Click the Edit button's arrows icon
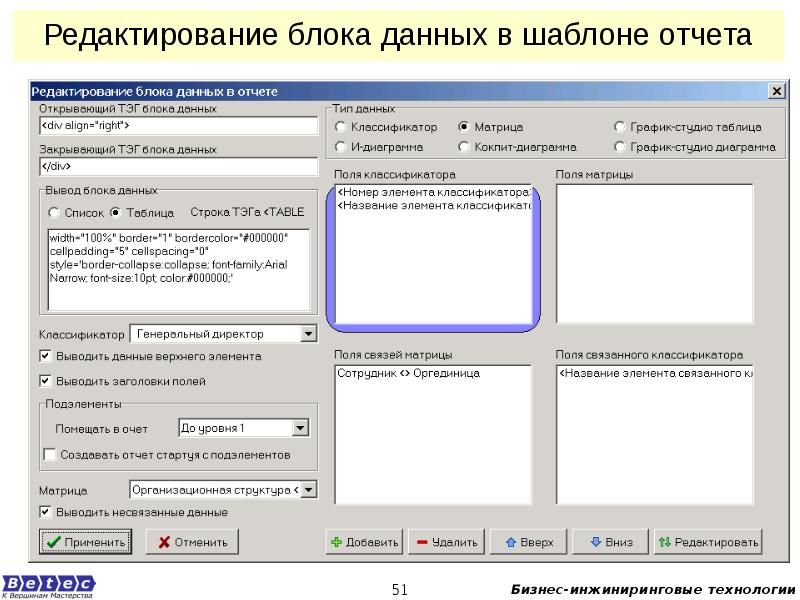This screenshot has height=600, width=800. click(x=665, y=542)
